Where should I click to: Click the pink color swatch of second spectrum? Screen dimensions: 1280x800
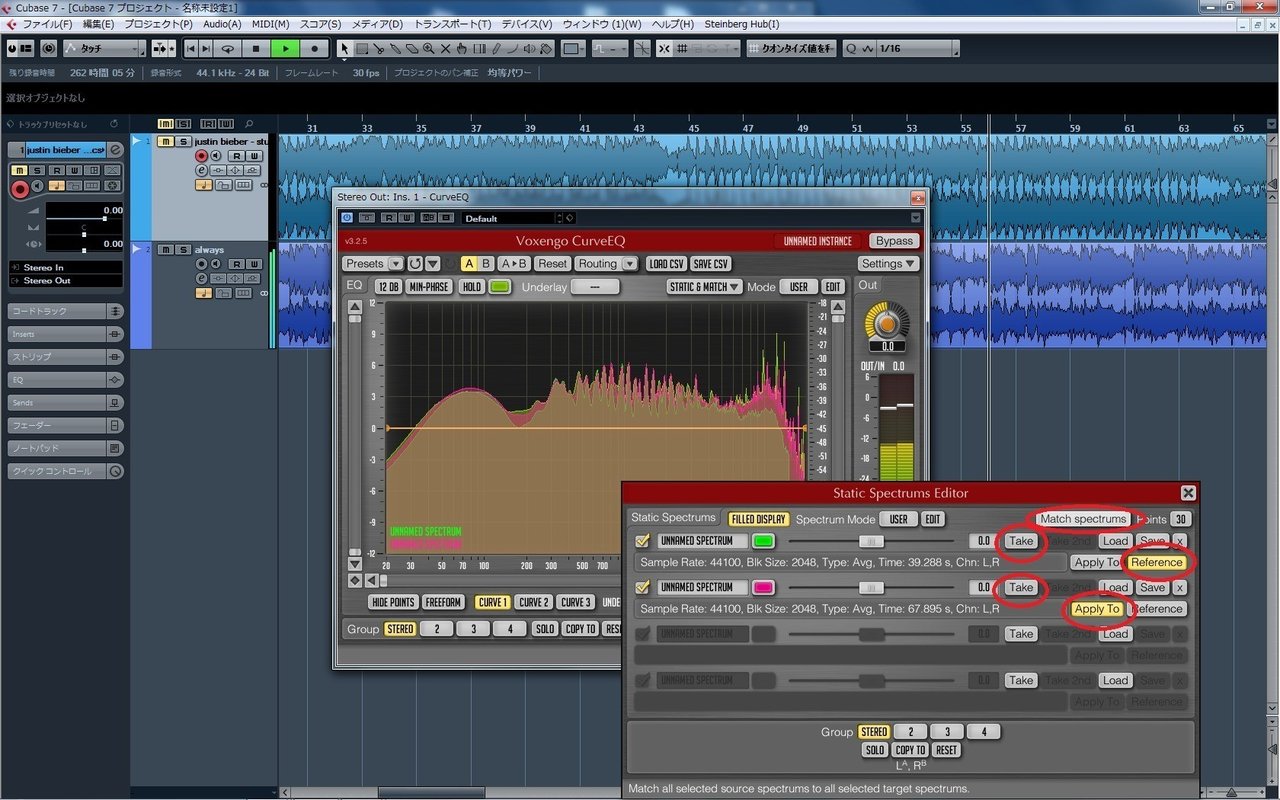point(764,587)
